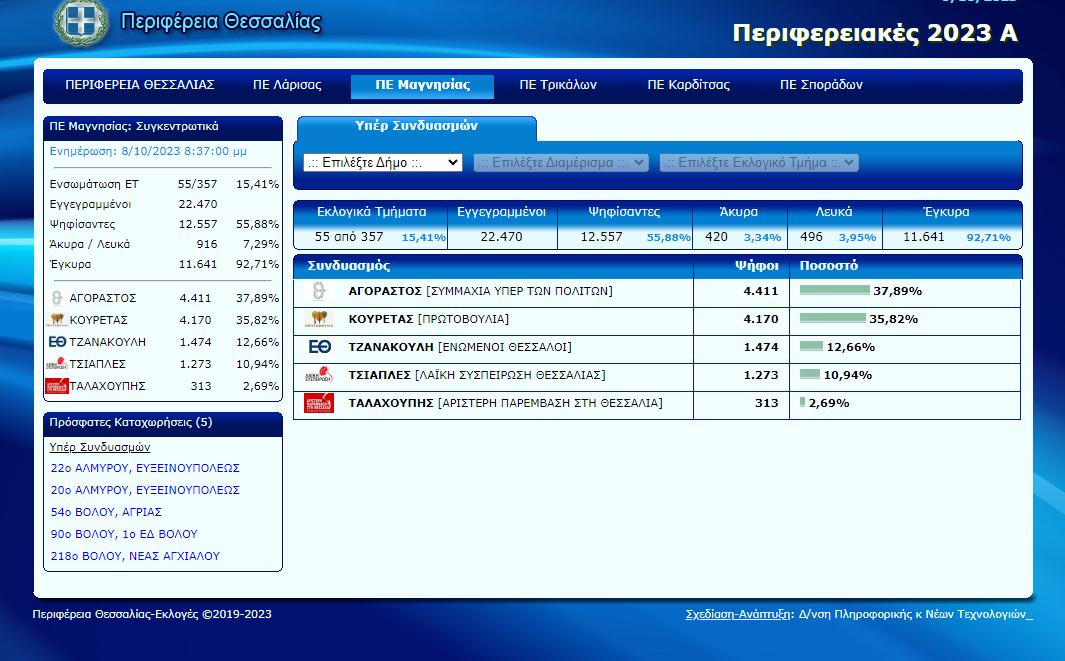The width and height of the screenshot is (1065, 661).
Task: Open 54ο ΒΟΛΟΥ, ΑΓΡΙΑΣ recent entry
Action: 106,512
